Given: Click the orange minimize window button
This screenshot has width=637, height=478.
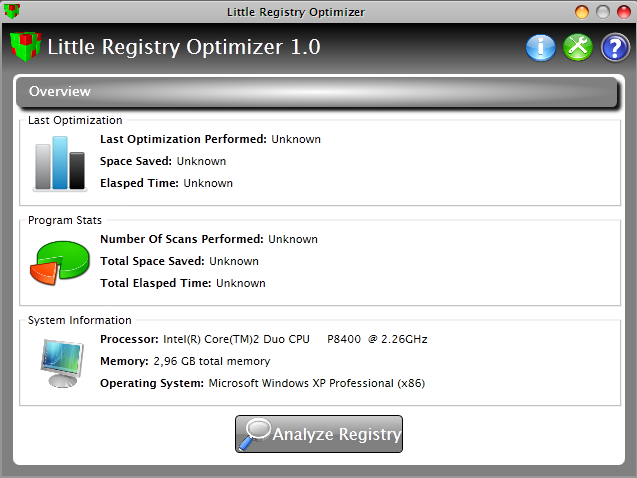Looking at the screenshot, I should pos(582,12).
